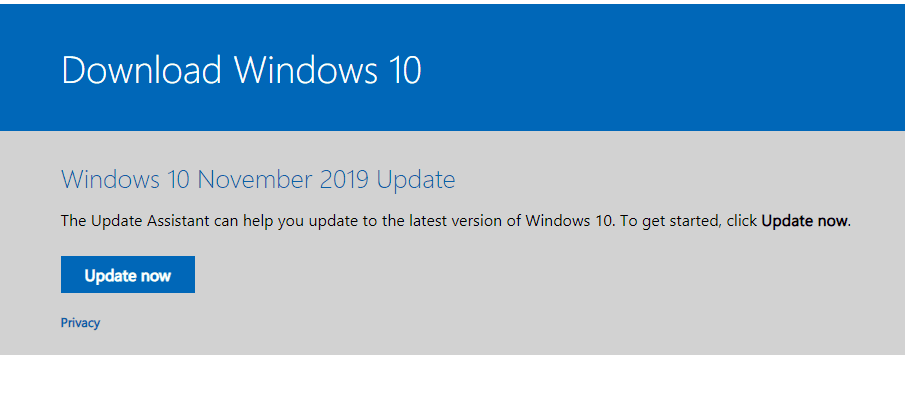The image size is (905, 404).
Task: Click the white area beneath the gray section
Action: 452,379
